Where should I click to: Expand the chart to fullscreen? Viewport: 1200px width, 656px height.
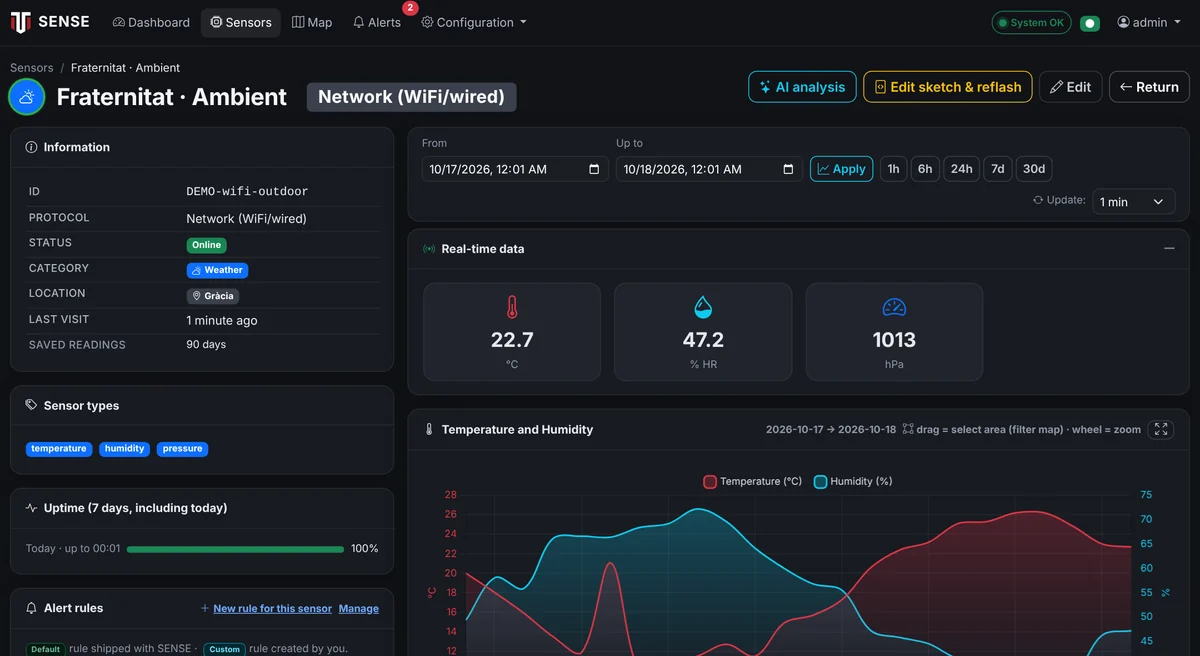[x=1161, y=429]
